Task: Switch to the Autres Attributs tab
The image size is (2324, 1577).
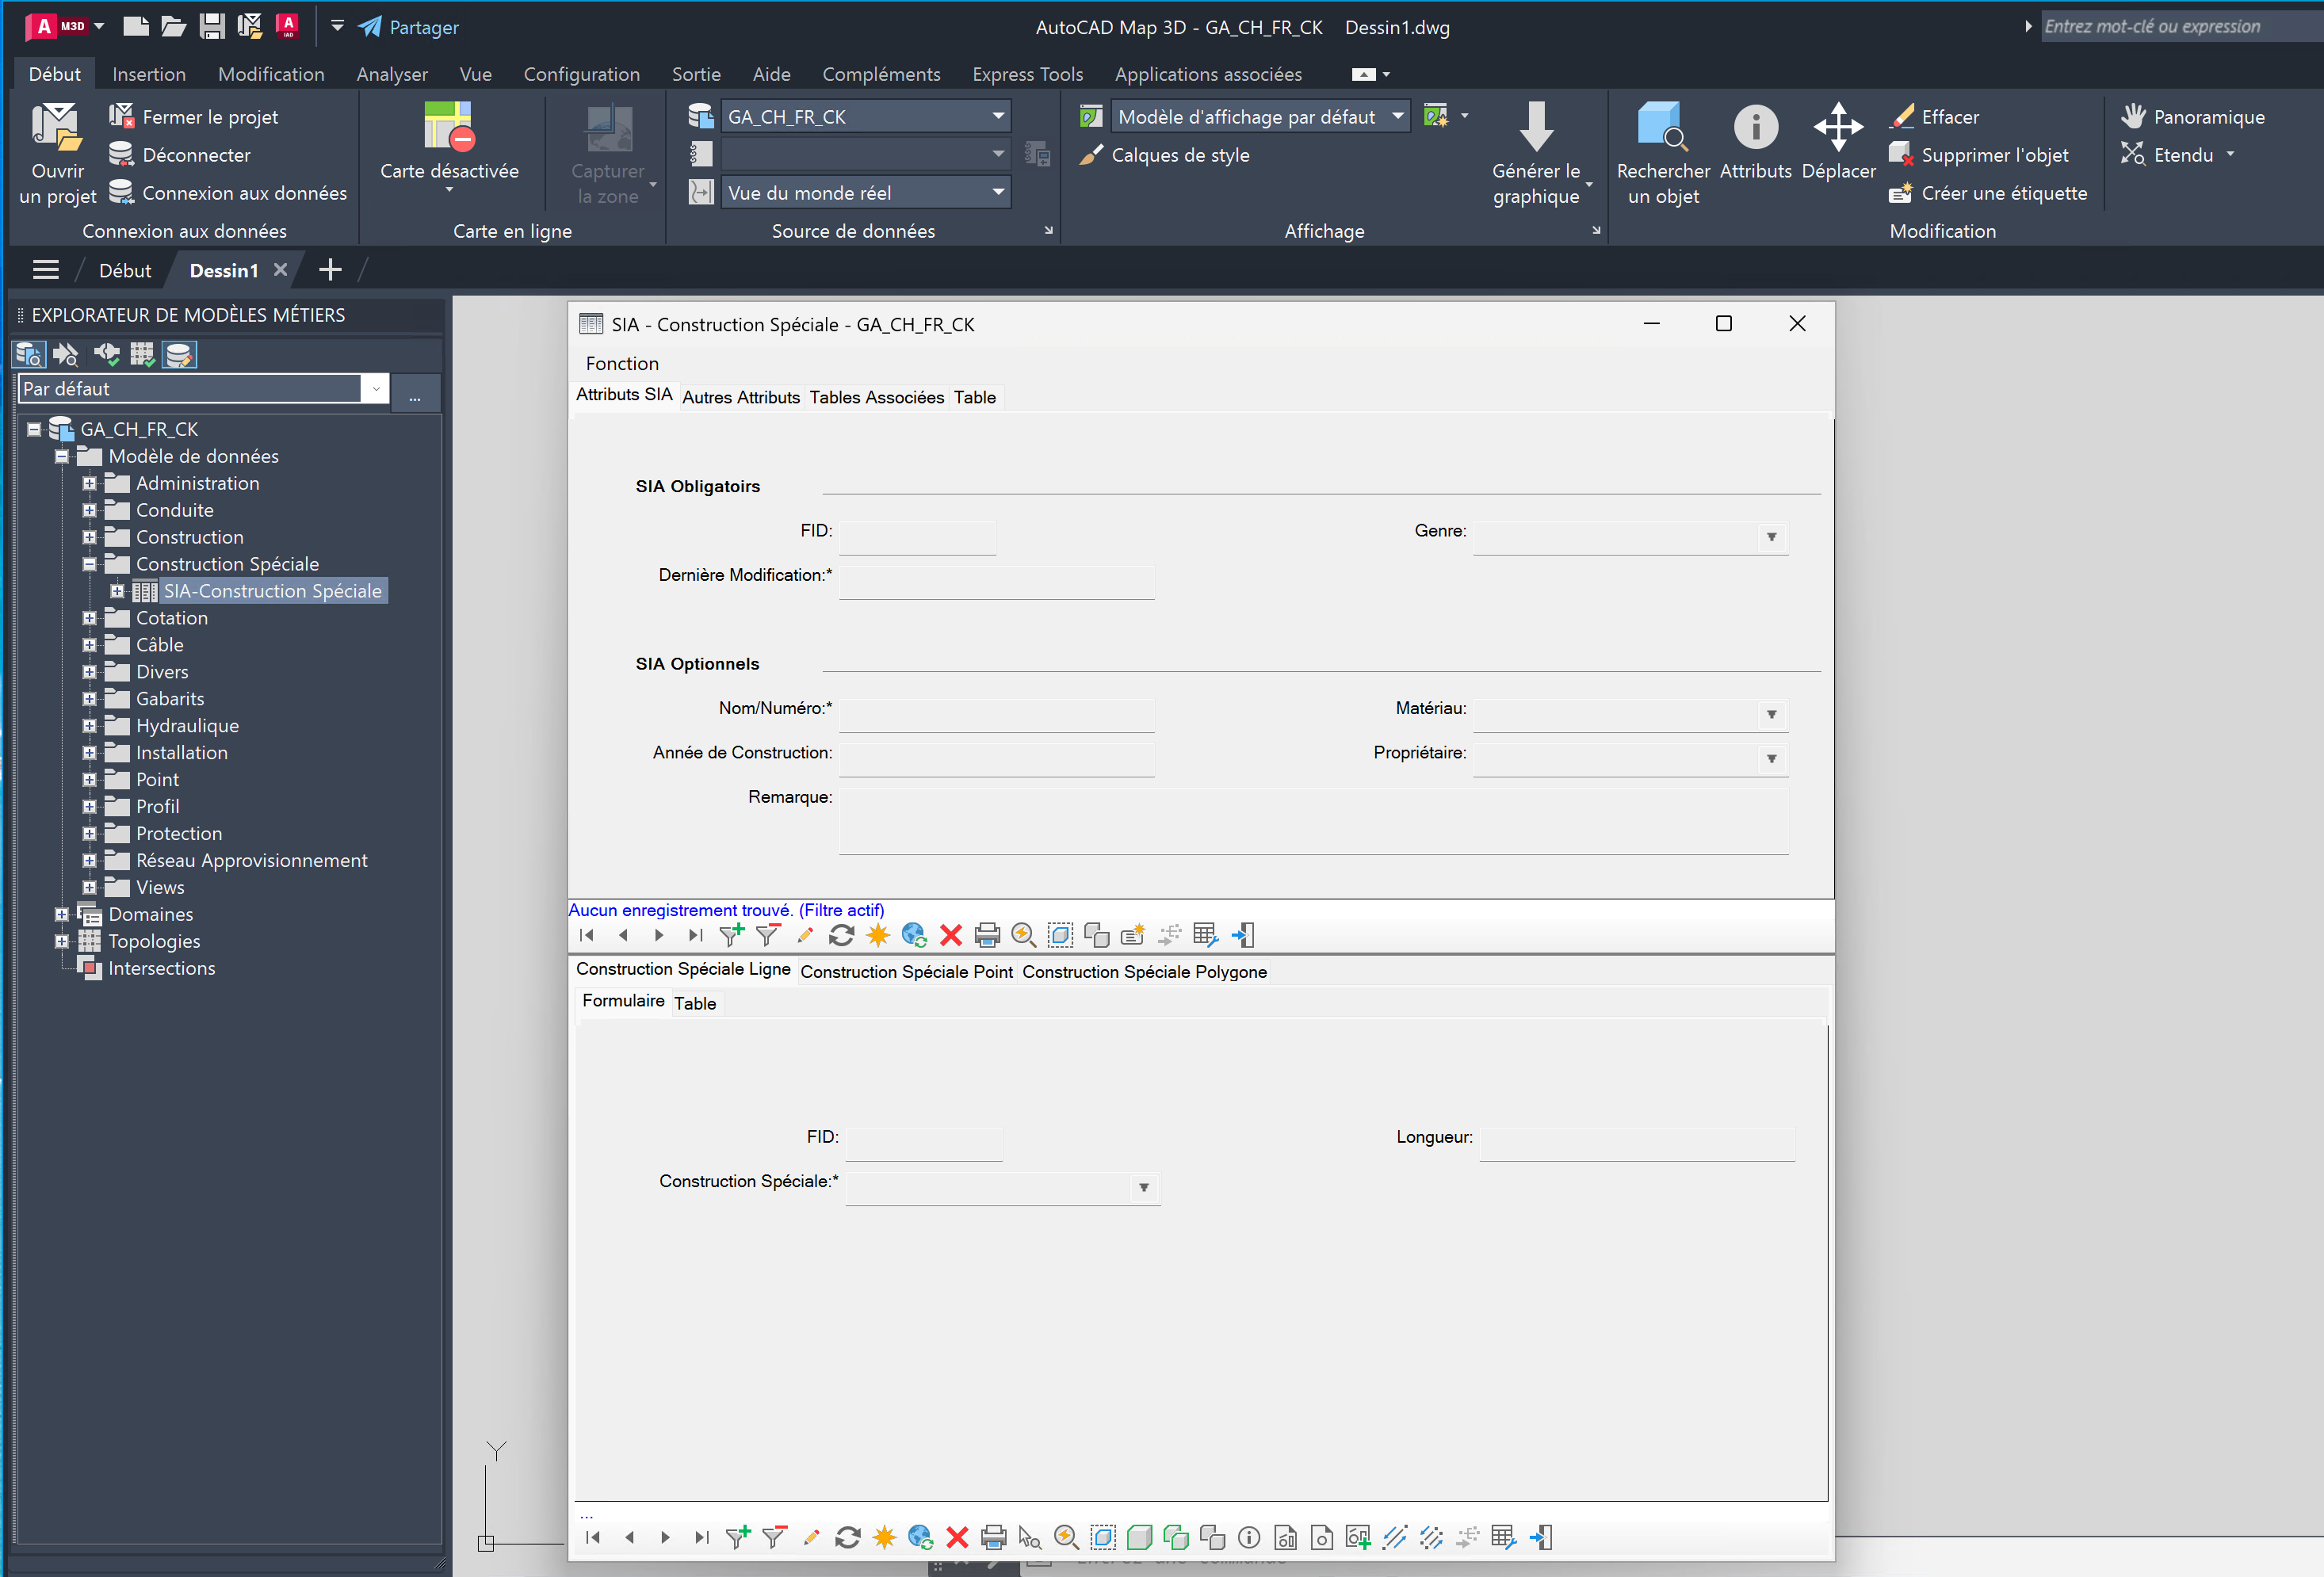Action: coord(740,397)
